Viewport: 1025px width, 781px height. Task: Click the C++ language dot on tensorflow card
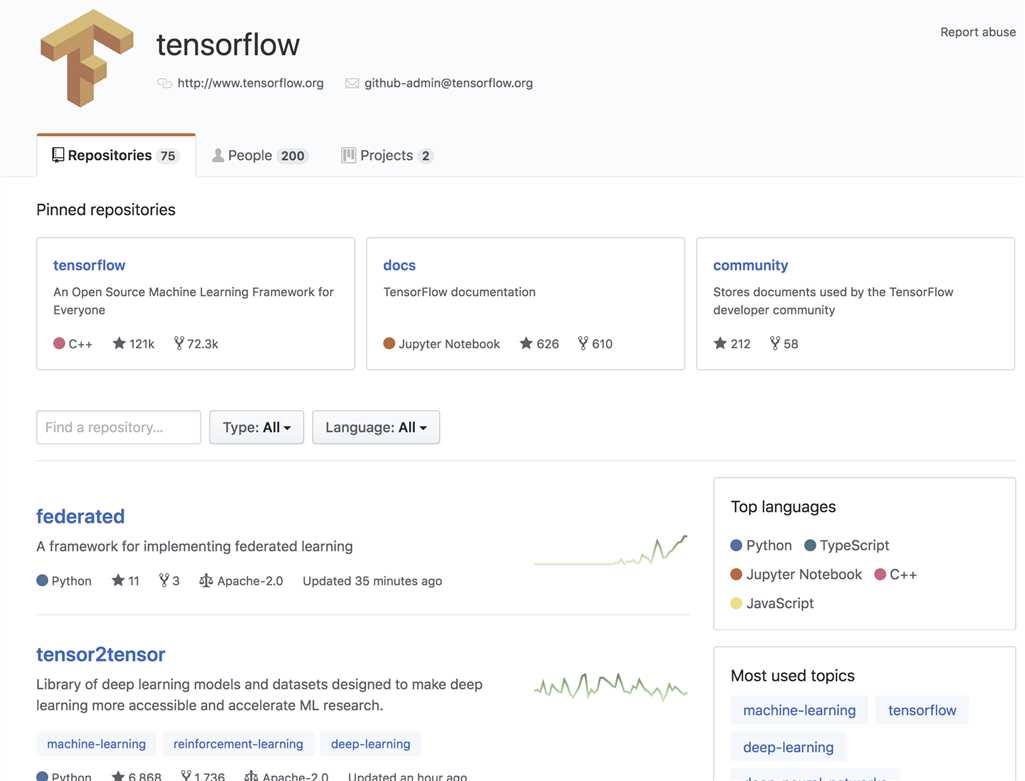[x=59, y=343]
